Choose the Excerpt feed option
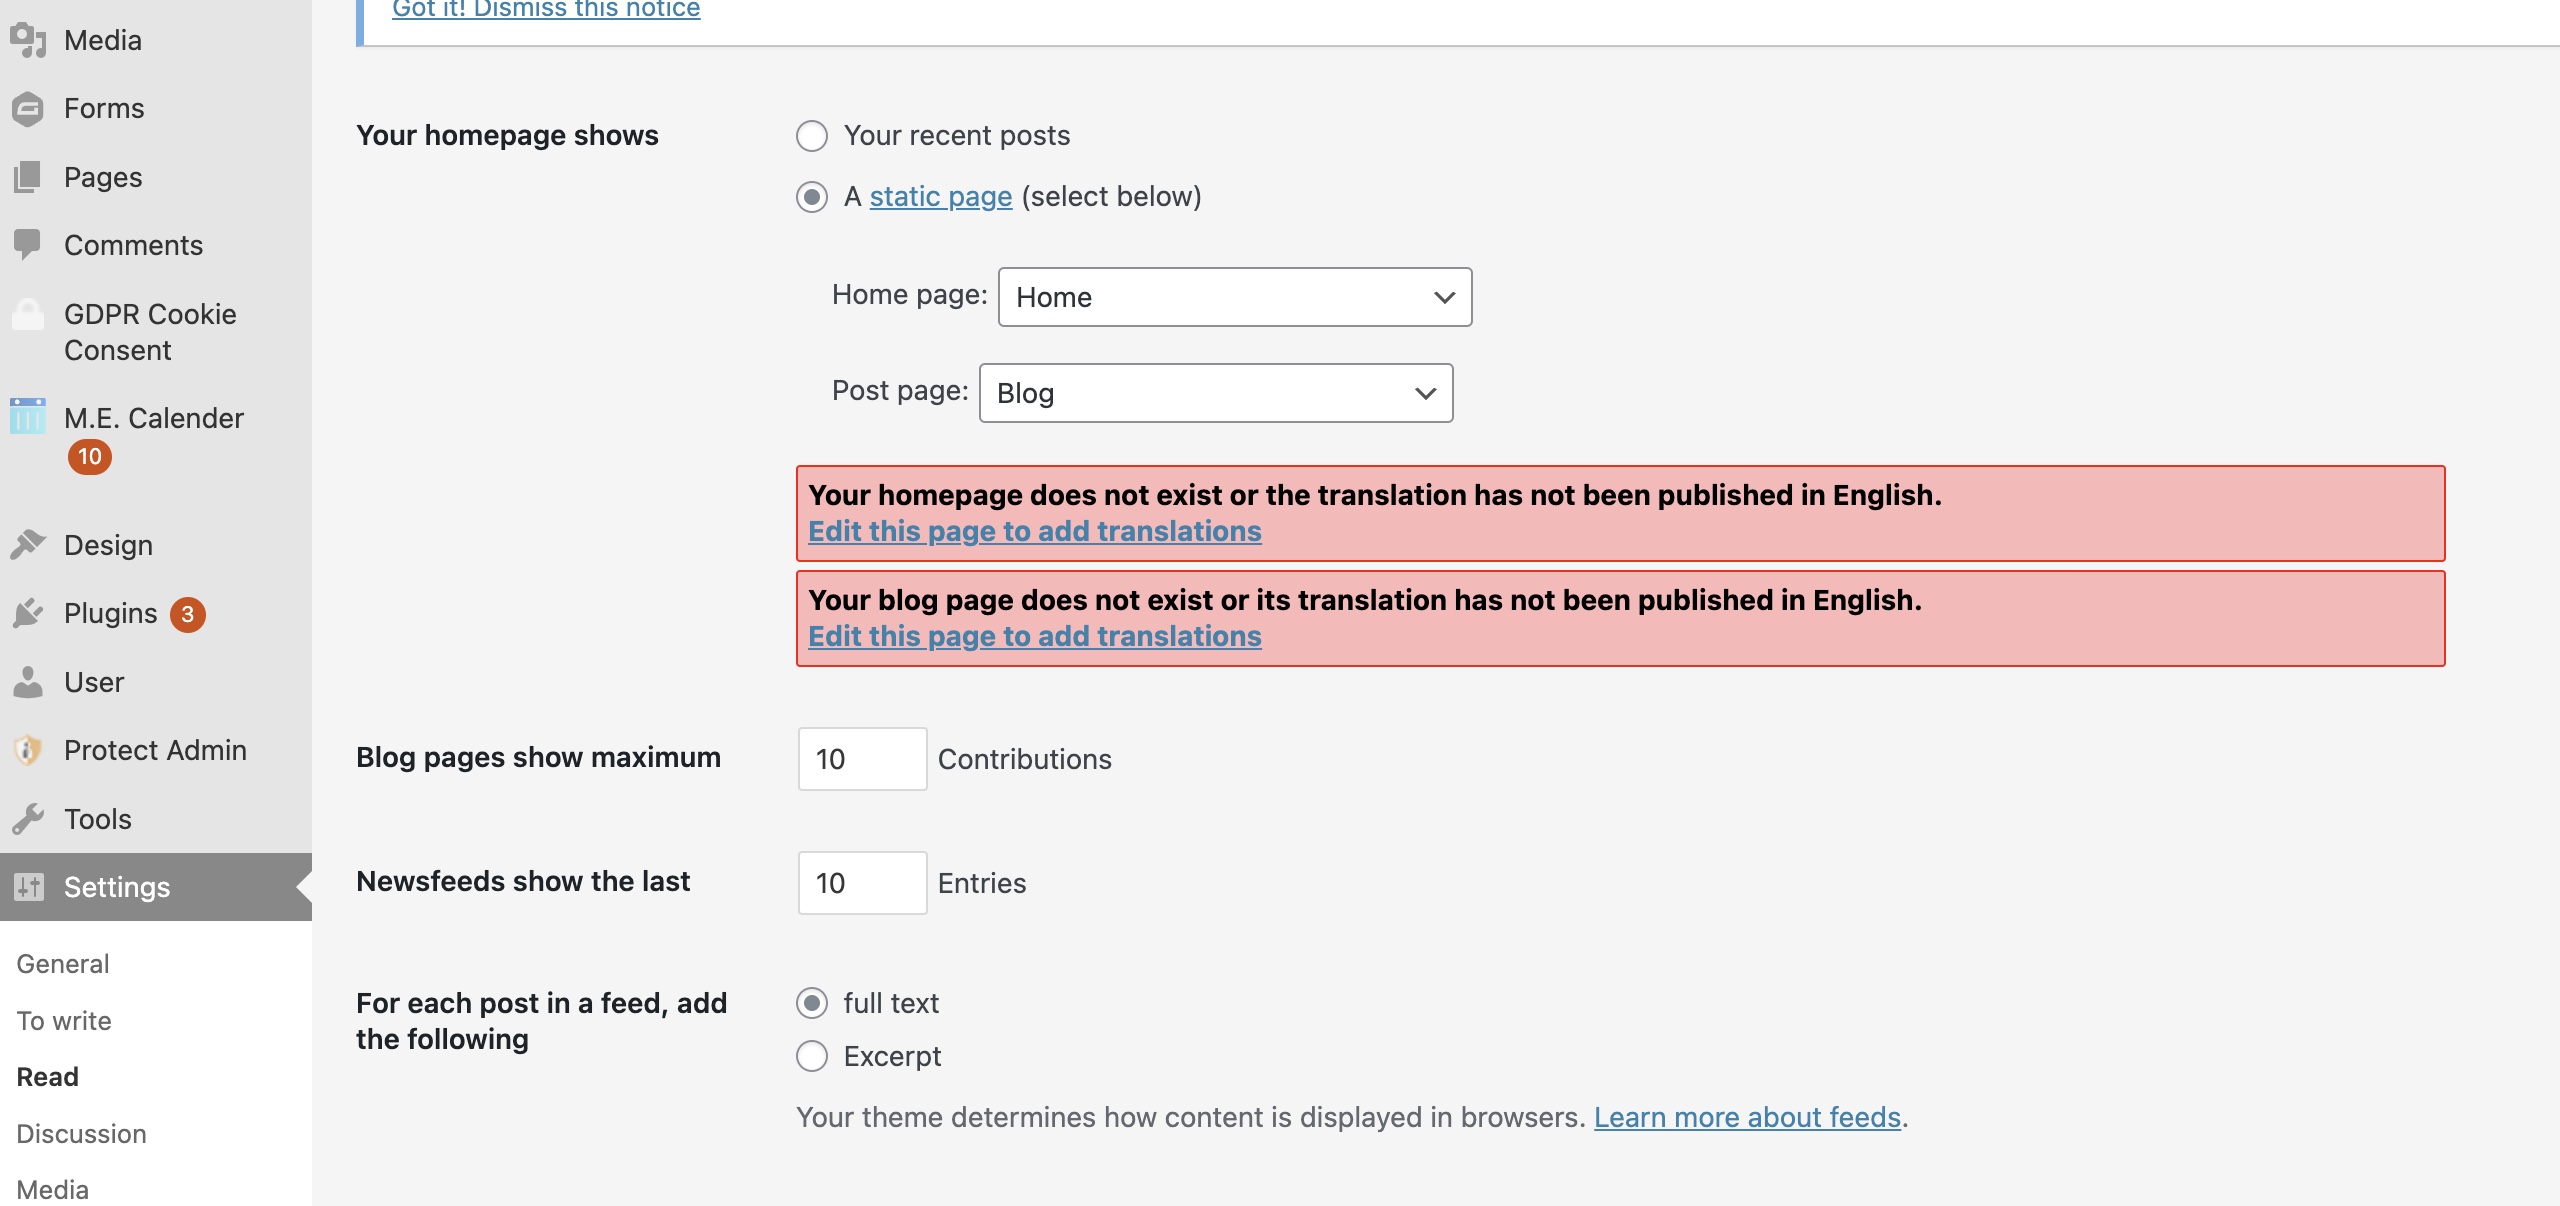Viewport: 2560px width, 1206px height. point(812,1056)
